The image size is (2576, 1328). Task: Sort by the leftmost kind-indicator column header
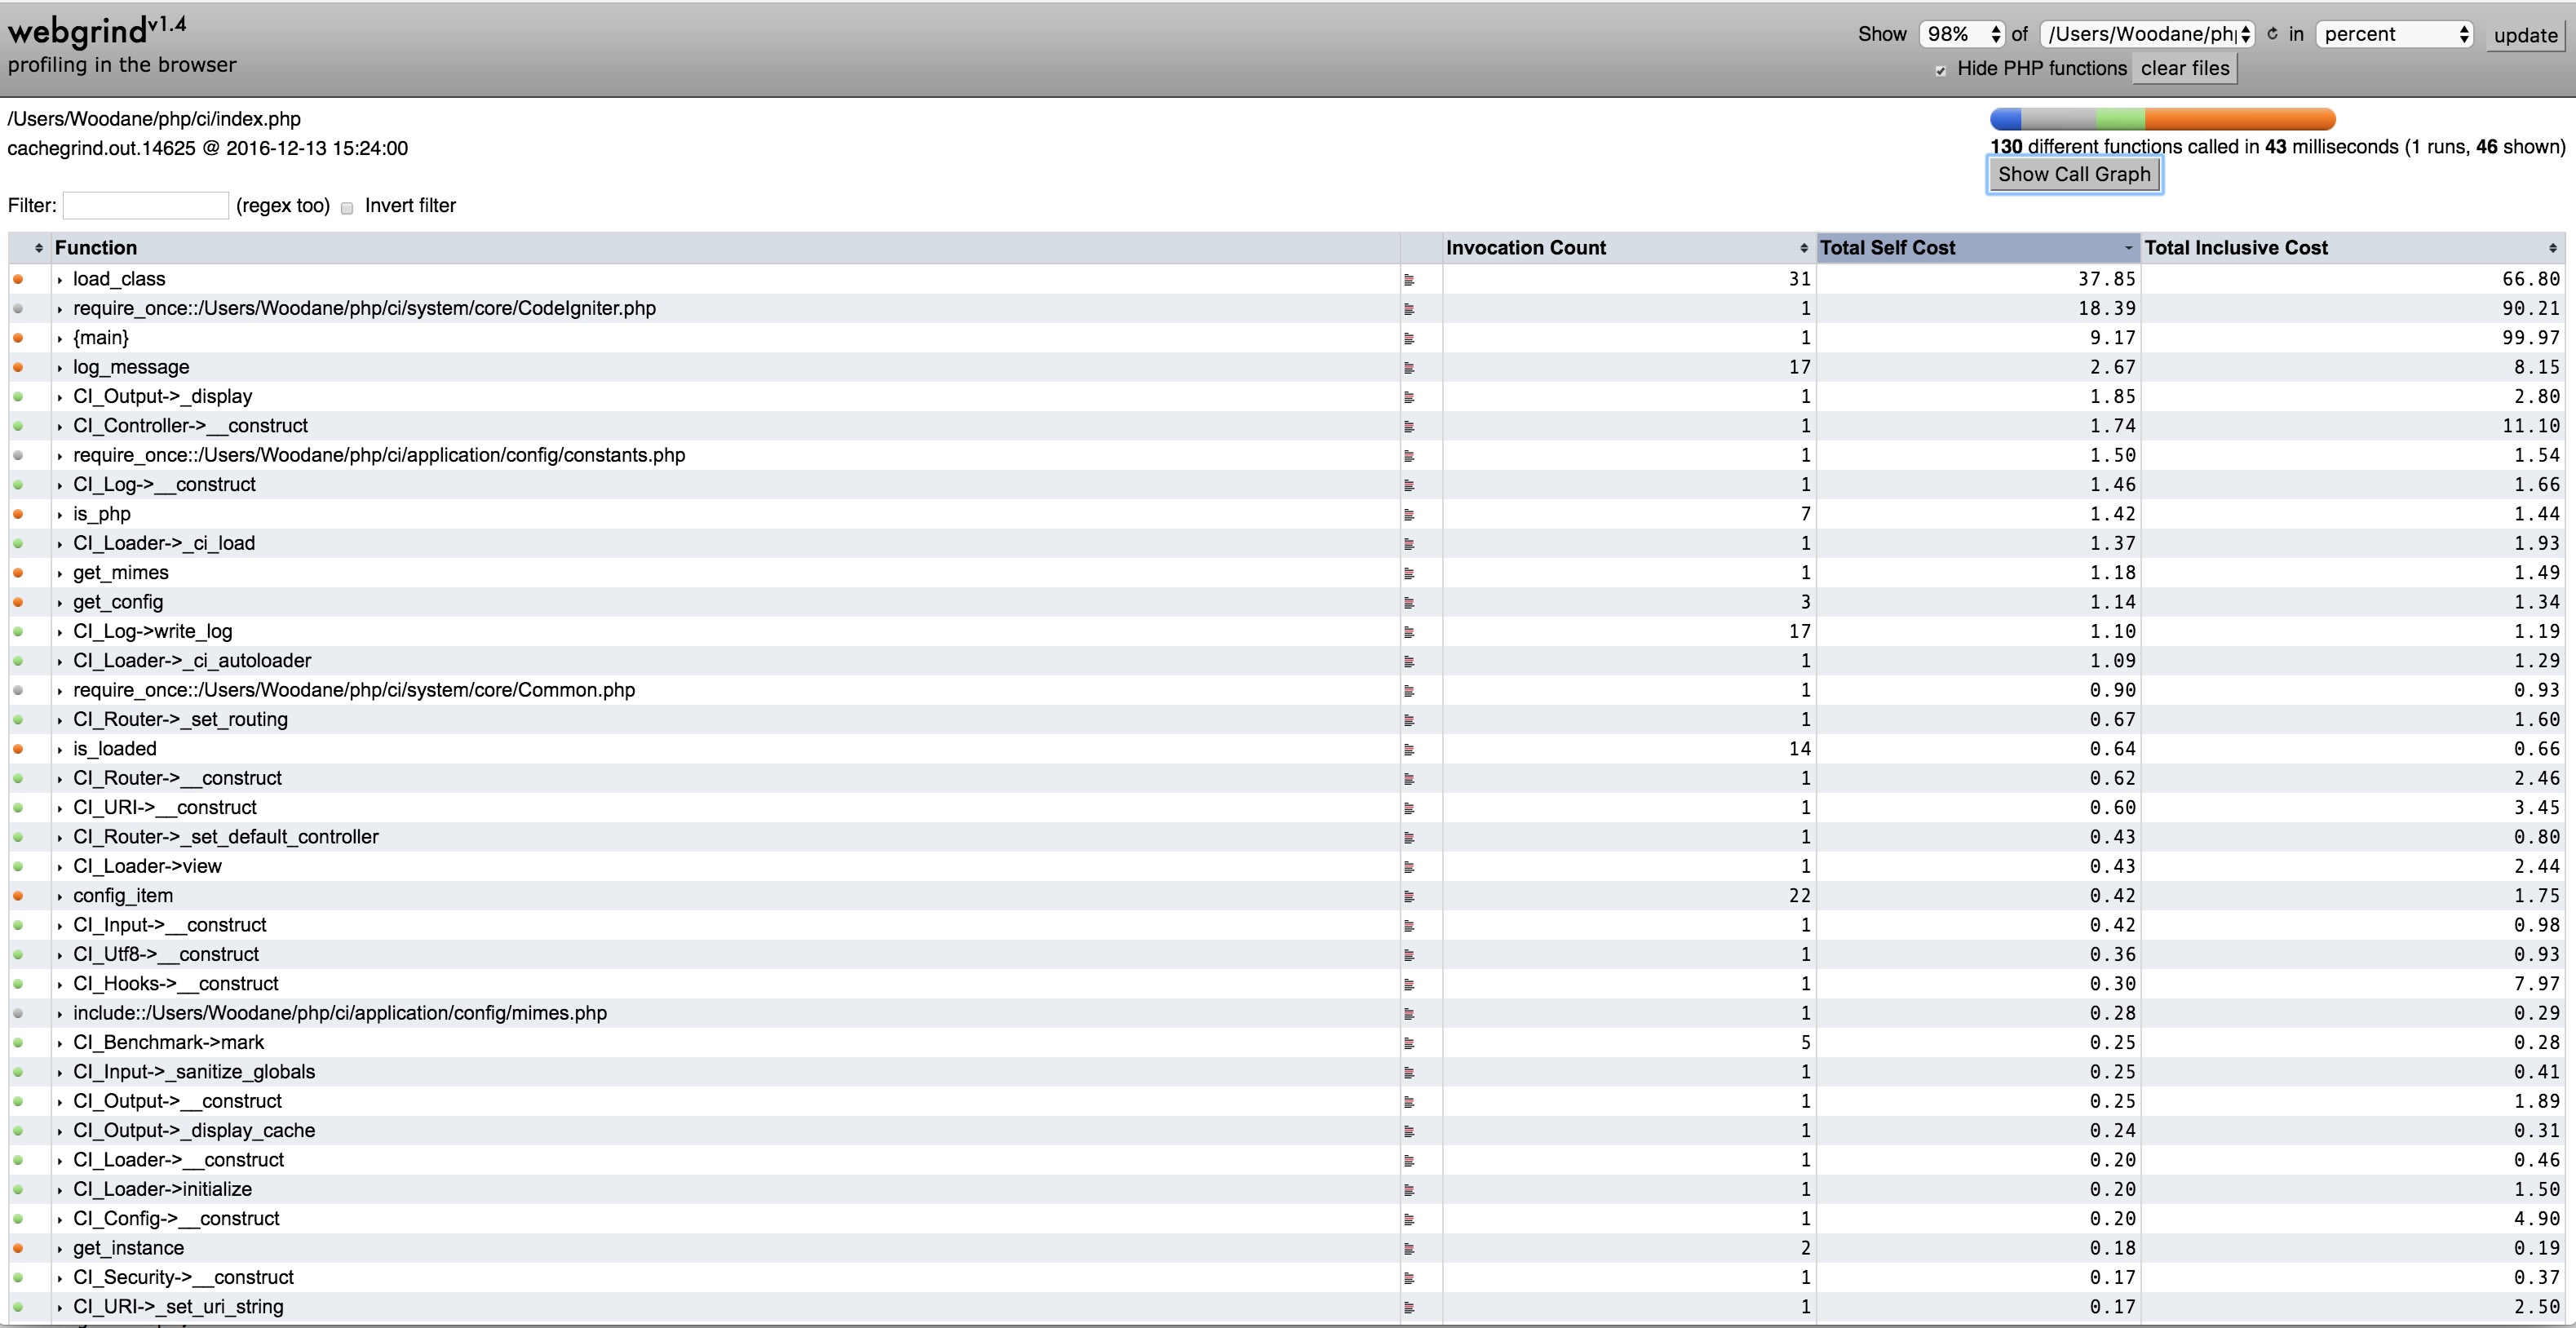click(x=29, y=248)
